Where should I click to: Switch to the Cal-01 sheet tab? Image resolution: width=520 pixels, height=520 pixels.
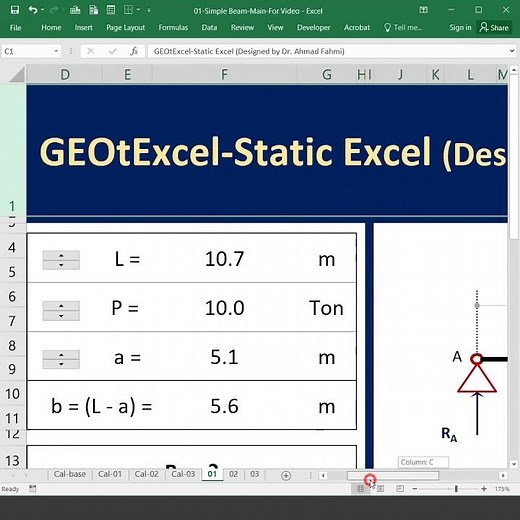[110, 474]
